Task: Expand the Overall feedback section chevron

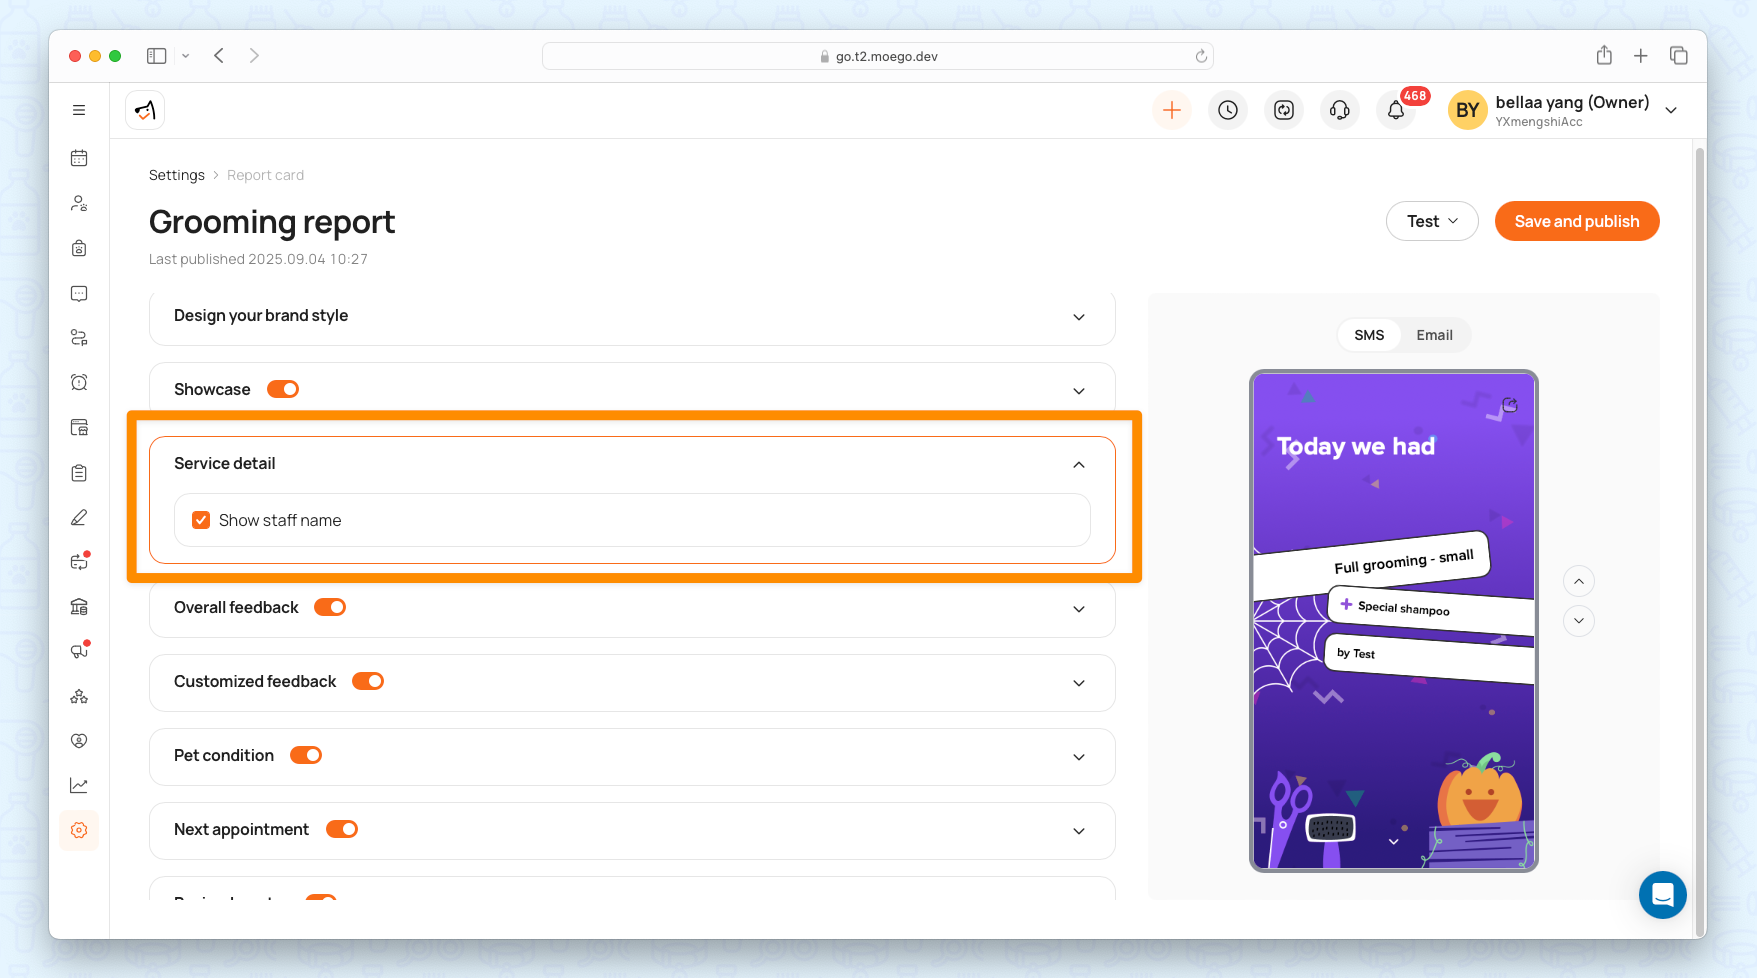Action: [1079, 609]
